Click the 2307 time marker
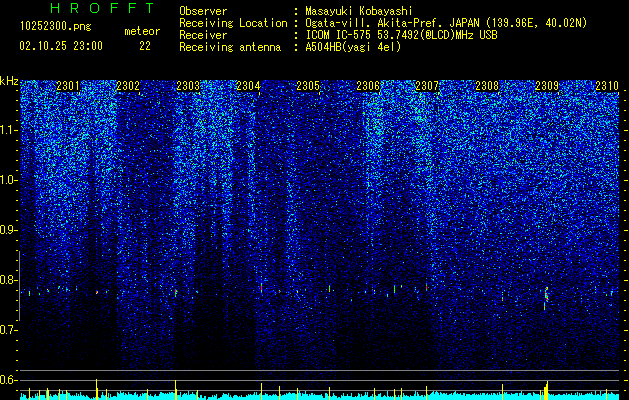This screenshot has height=400, width=629. [427, 86]
